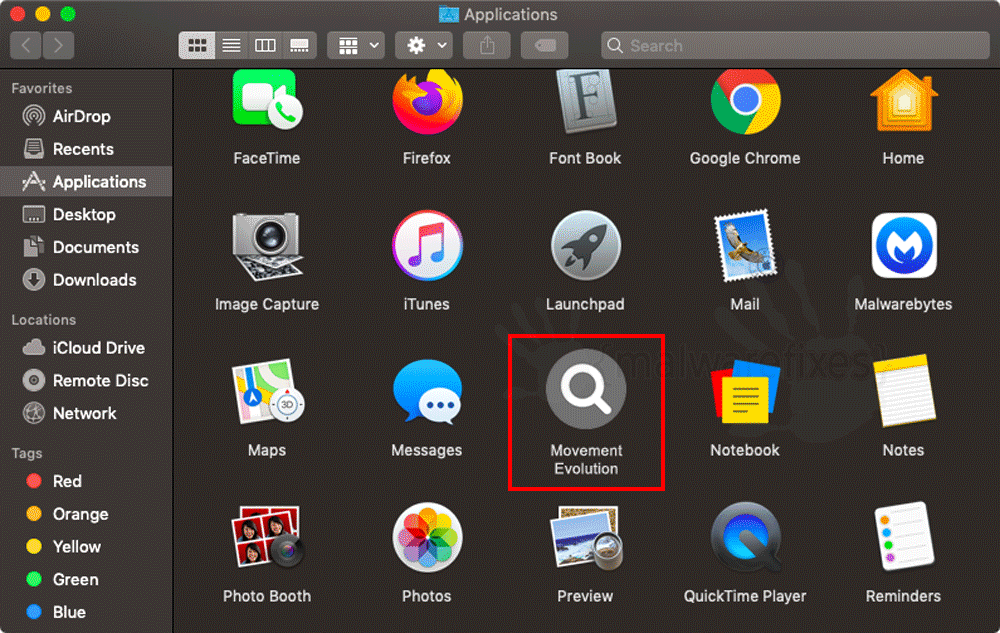Click the "Image Capture" label text
The width and height of the screenshot is (1000, 633).
267,304
